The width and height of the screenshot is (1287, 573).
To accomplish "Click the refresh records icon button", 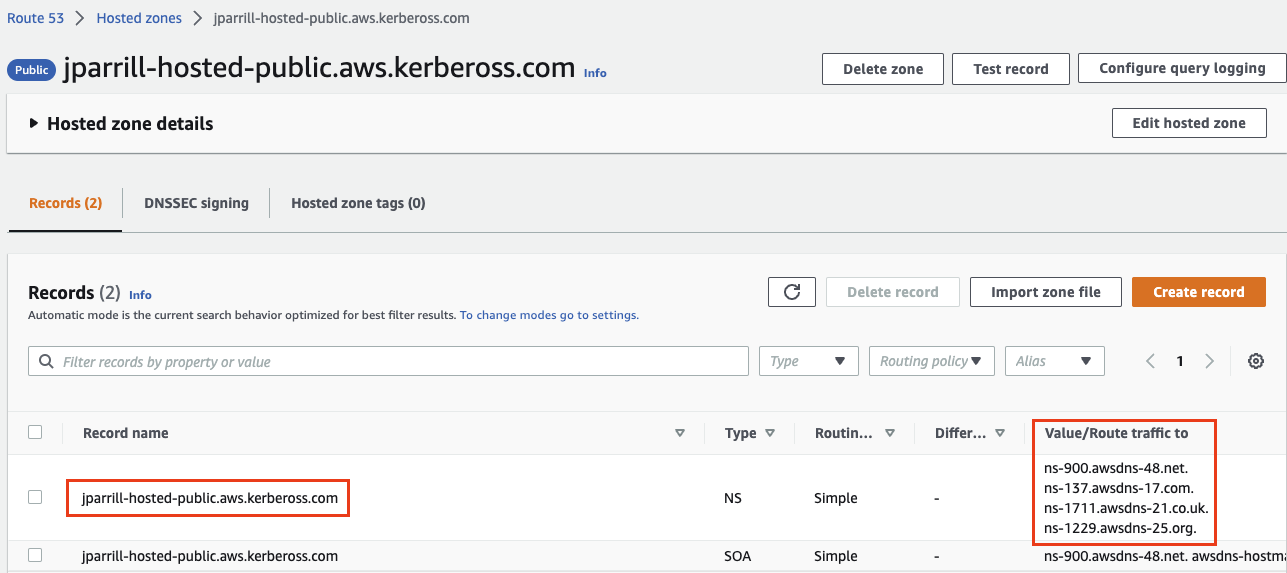I will (792, 292).
